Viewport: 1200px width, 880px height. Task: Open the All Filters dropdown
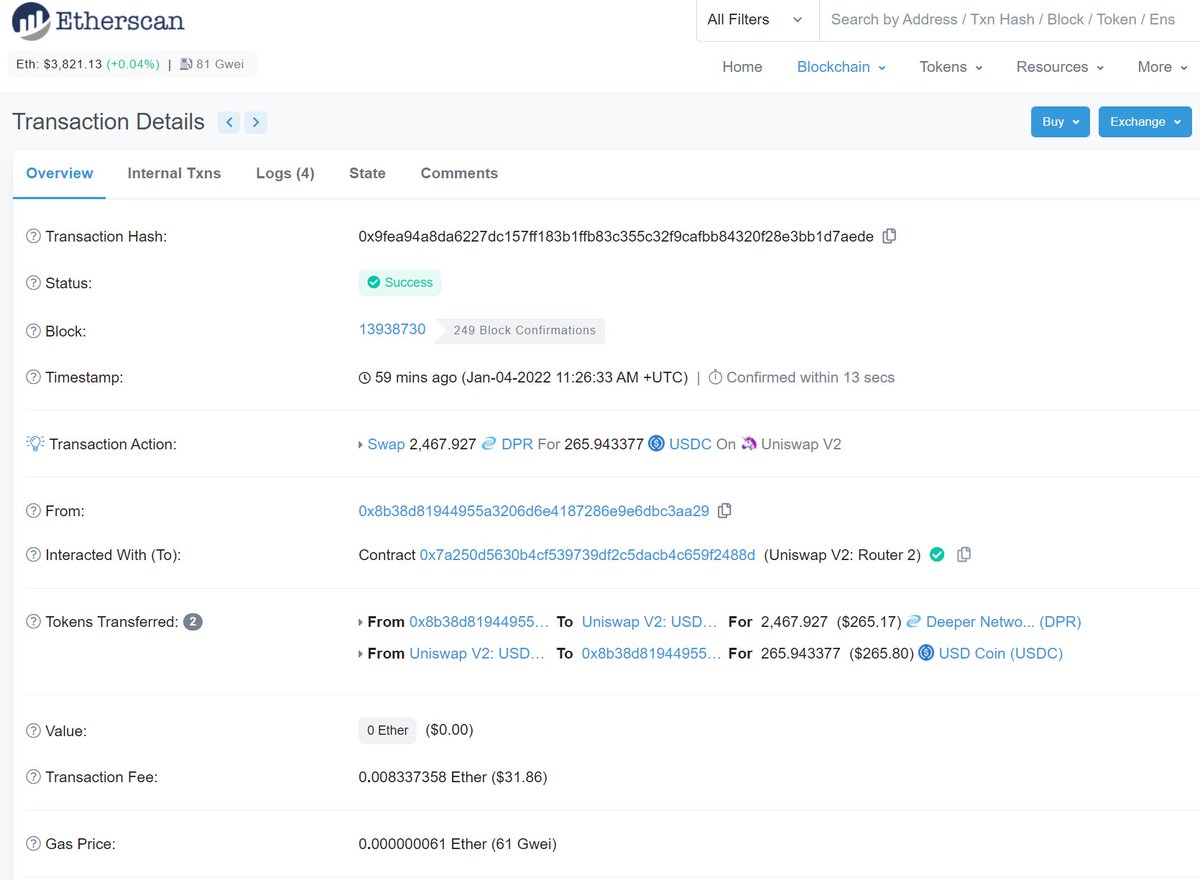(757, 20)
